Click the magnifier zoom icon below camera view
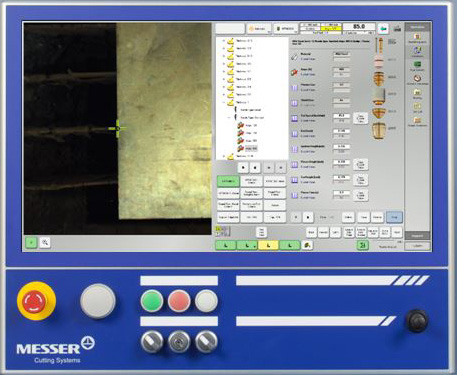The image size is (457, 375). point(45,243)
